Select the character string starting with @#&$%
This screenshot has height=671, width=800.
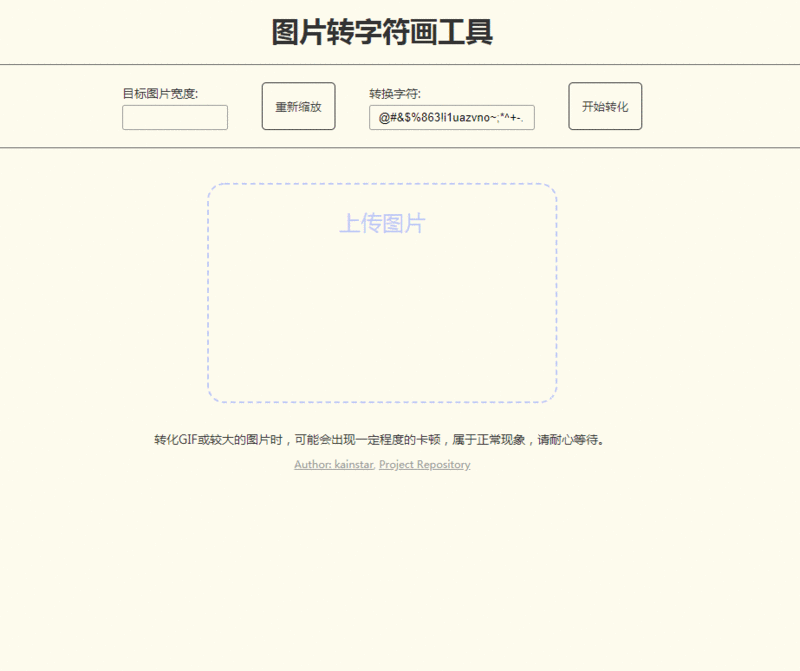(x=450, y=117)
